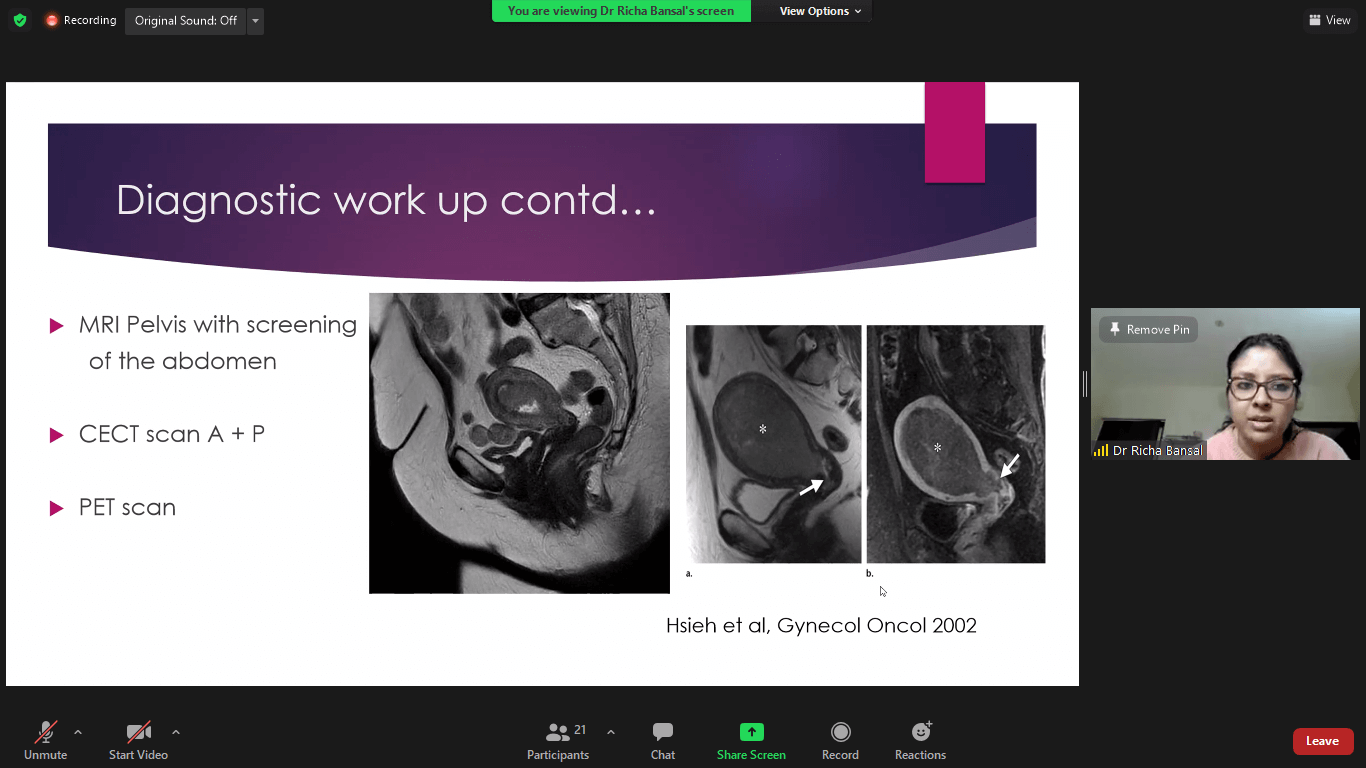
Task: Open the Reactions emoji menu
Action: tap(920, 740)
